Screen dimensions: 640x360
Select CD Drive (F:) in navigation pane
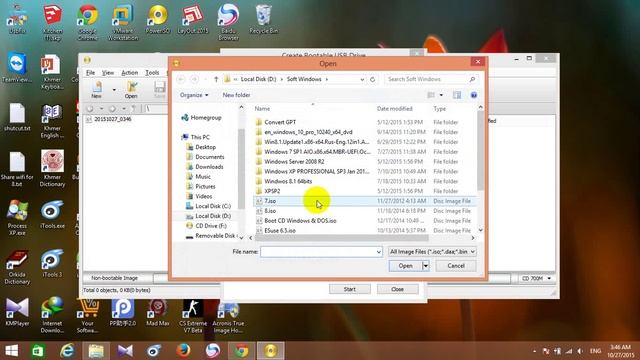206,226
